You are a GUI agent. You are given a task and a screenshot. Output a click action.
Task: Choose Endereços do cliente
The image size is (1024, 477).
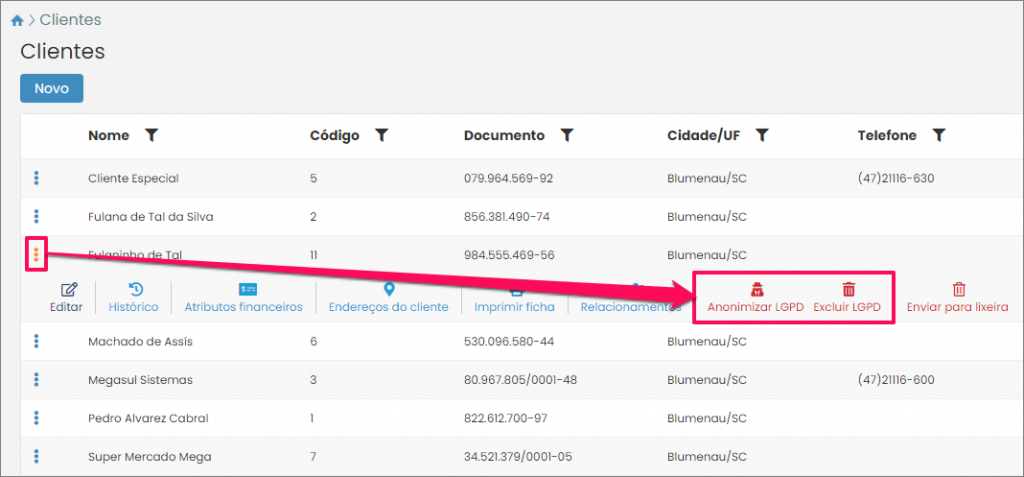click(388, 298)
